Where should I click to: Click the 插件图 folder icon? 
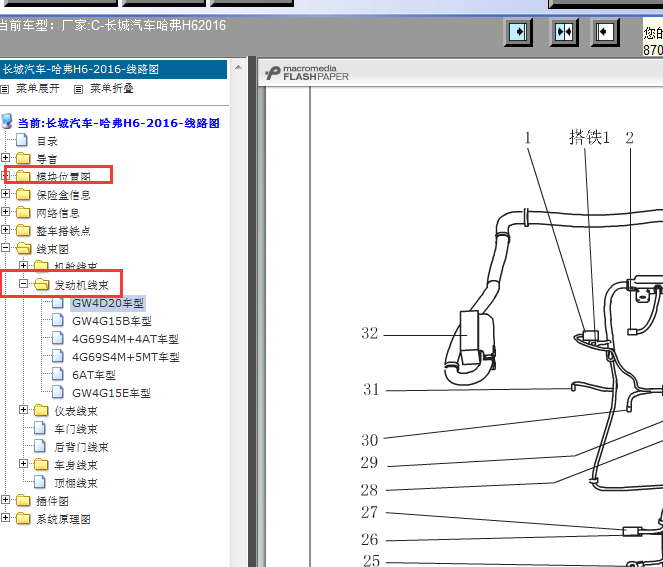coord(23,501)
